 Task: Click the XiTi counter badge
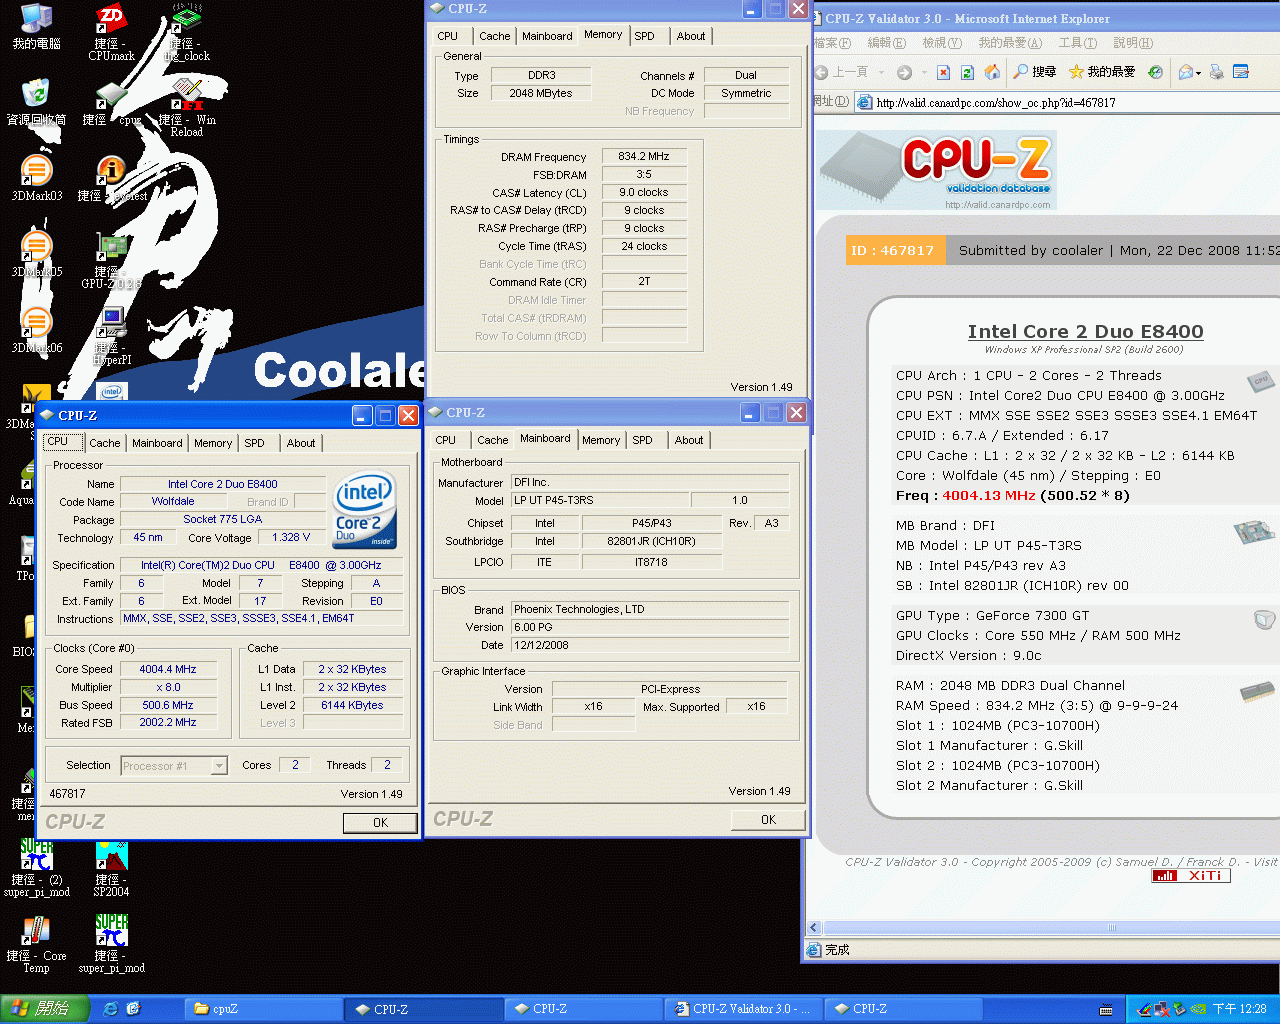point(1191,875)
